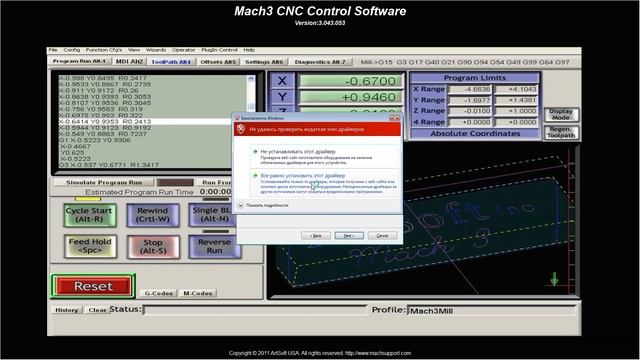Click the X DRO value -0.6700
Image resolution: width=640 pixels, height=360 pixels.
pos(351,81)
